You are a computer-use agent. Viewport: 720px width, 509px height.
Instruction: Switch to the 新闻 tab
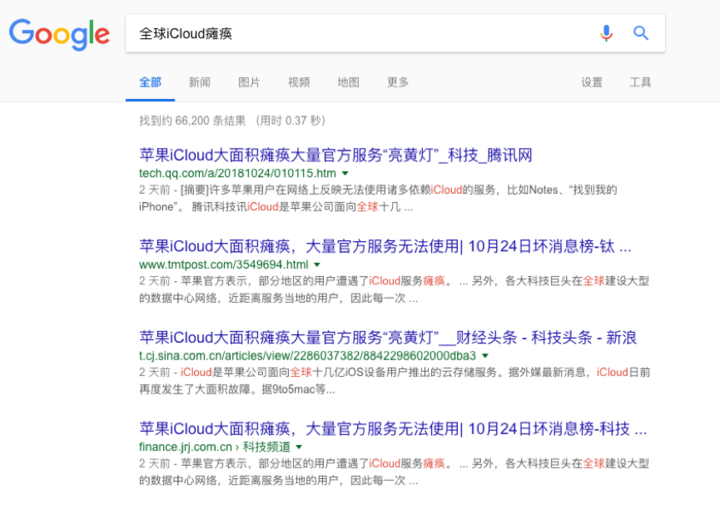[200, 83]
